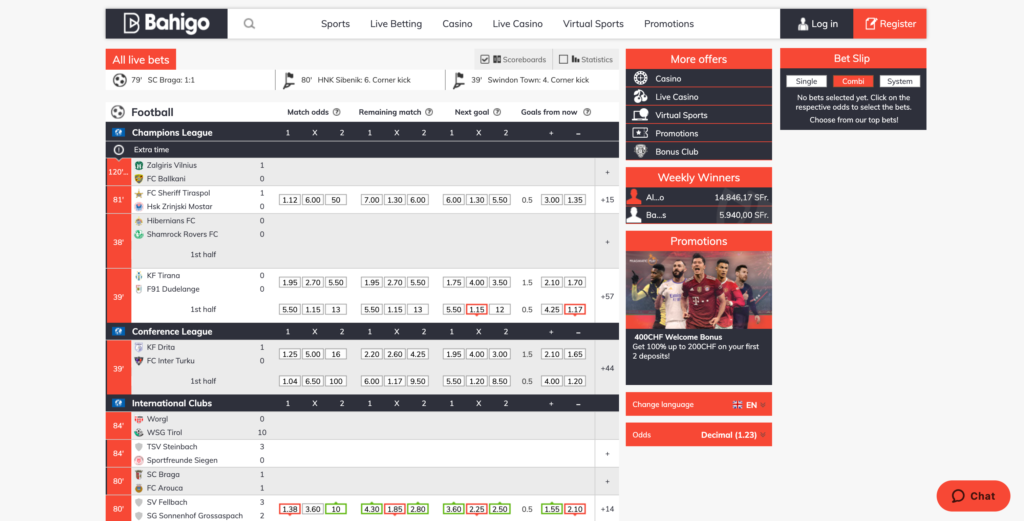This screenshot has height=521, width=1024.
Task: Select odds 1.12 for FC Sheriff Tiraspol
Action: pos(289,200)
